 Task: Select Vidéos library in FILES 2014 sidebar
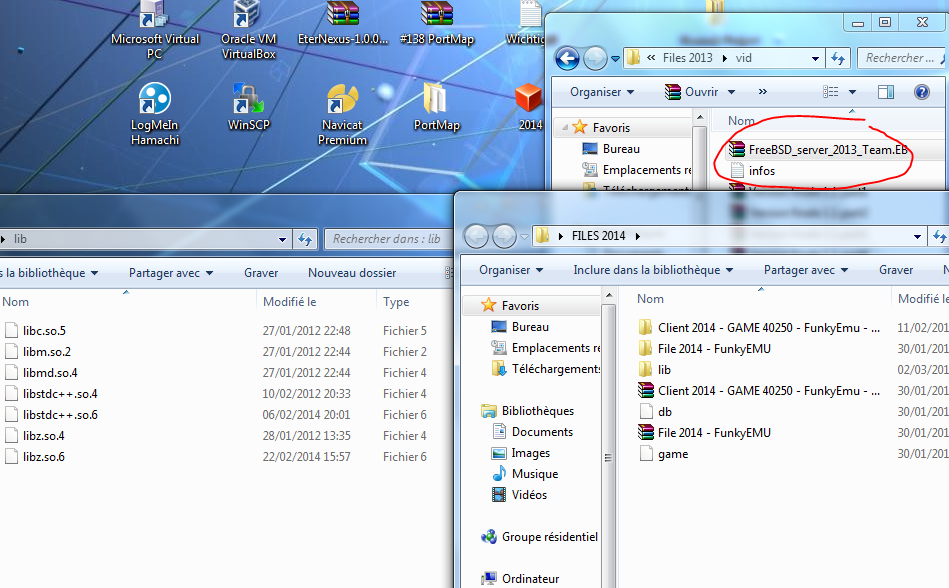520,495
